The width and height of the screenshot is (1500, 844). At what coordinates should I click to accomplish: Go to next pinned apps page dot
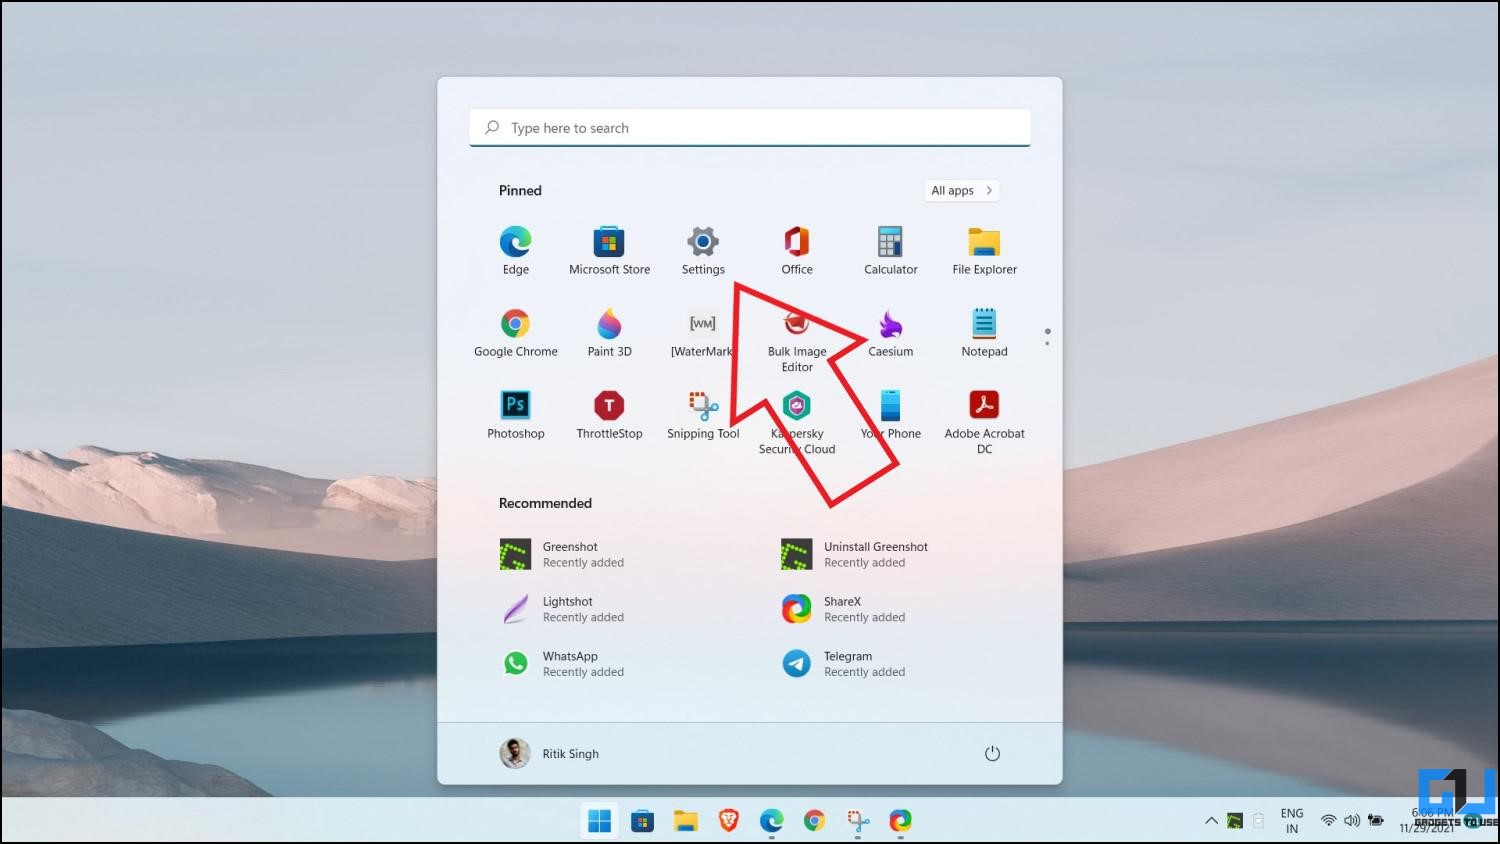[x=1047, y=344]
